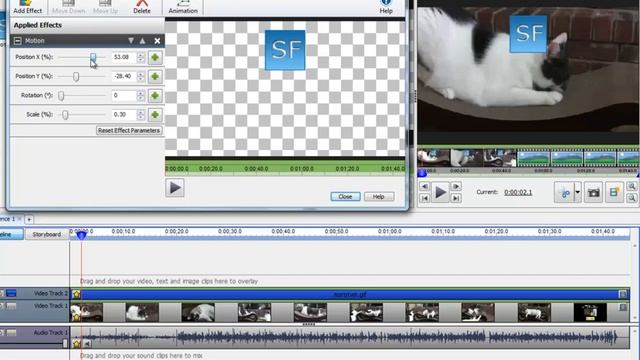The image size is (640, 360).
Task: Click the transition icon at end of Video Track 1
Action: click(623, 307)
